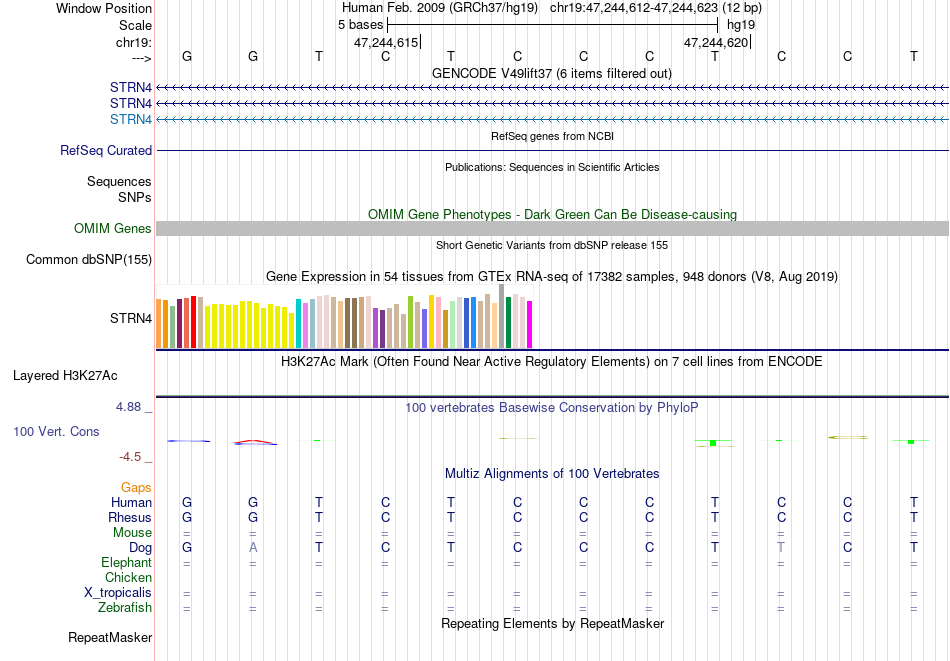Click the first dark blue STRN4 transcript label
Viewport: 950px width, 661px height.
tap(130, 87)
